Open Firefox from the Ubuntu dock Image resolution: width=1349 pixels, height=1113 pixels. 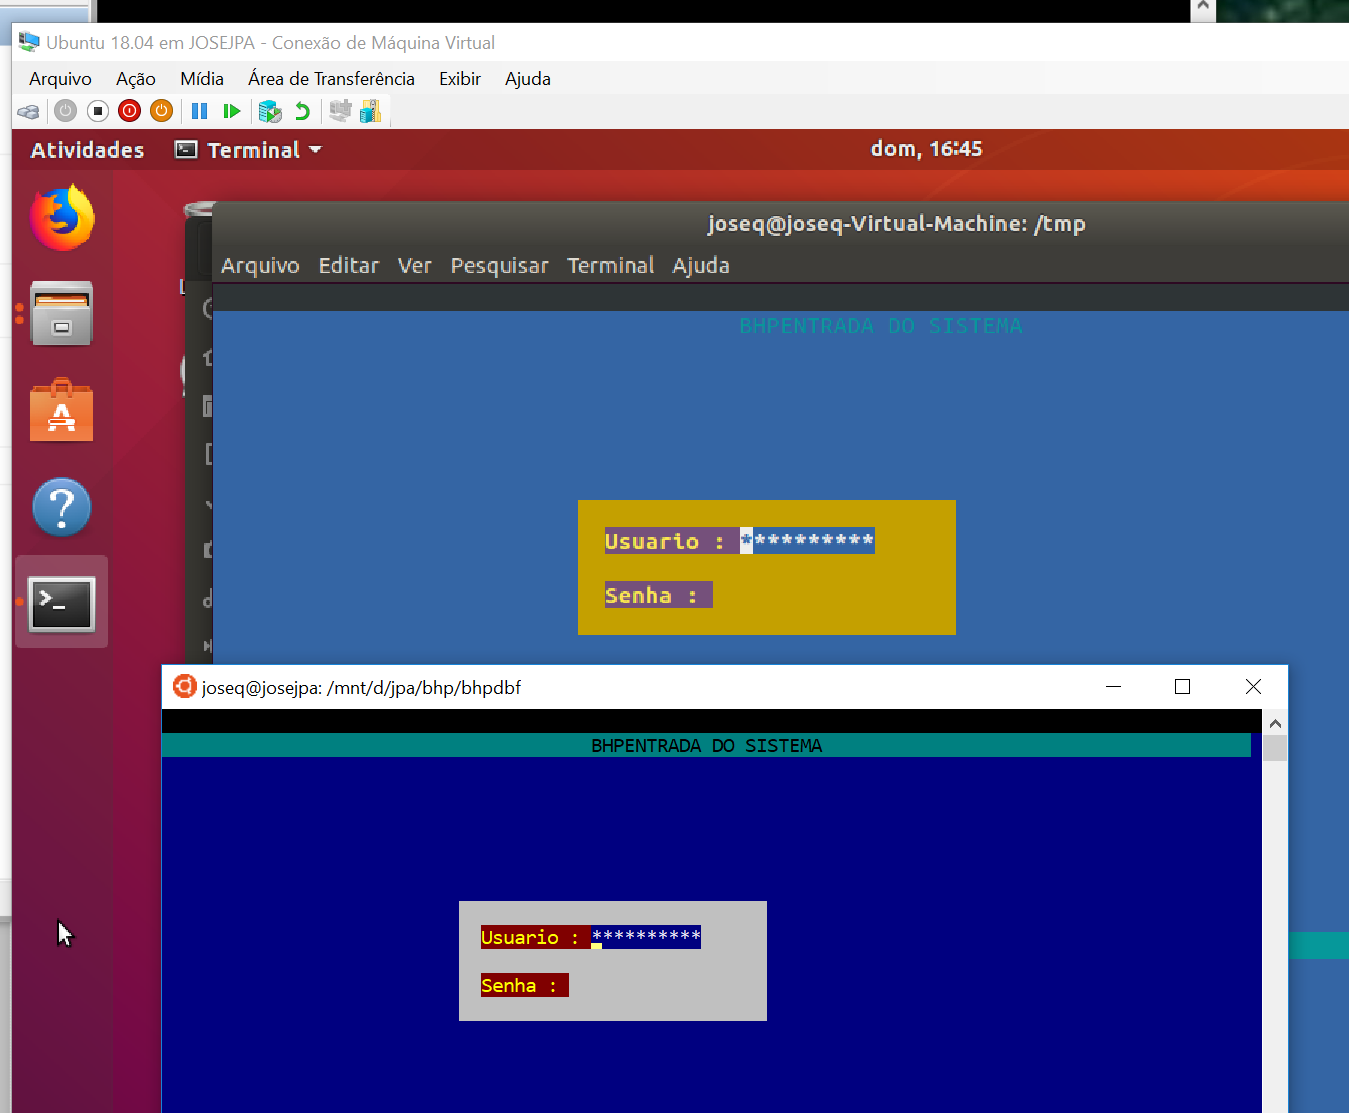[x=62, y=218]
